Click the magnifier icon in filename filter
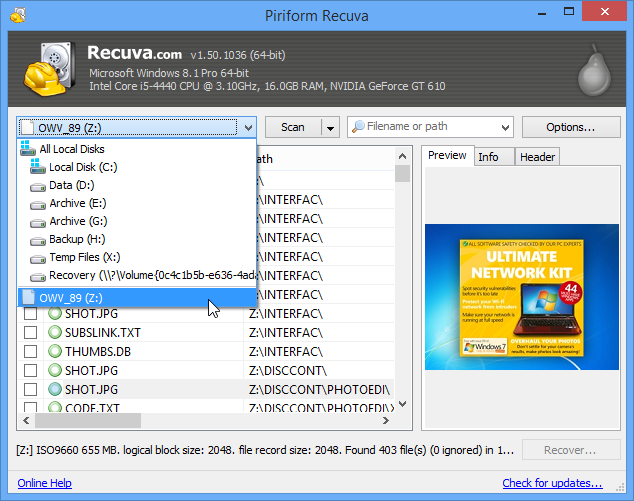Image resolution: width=634 pixels, height=501 pixels. [x=358, y=127]
